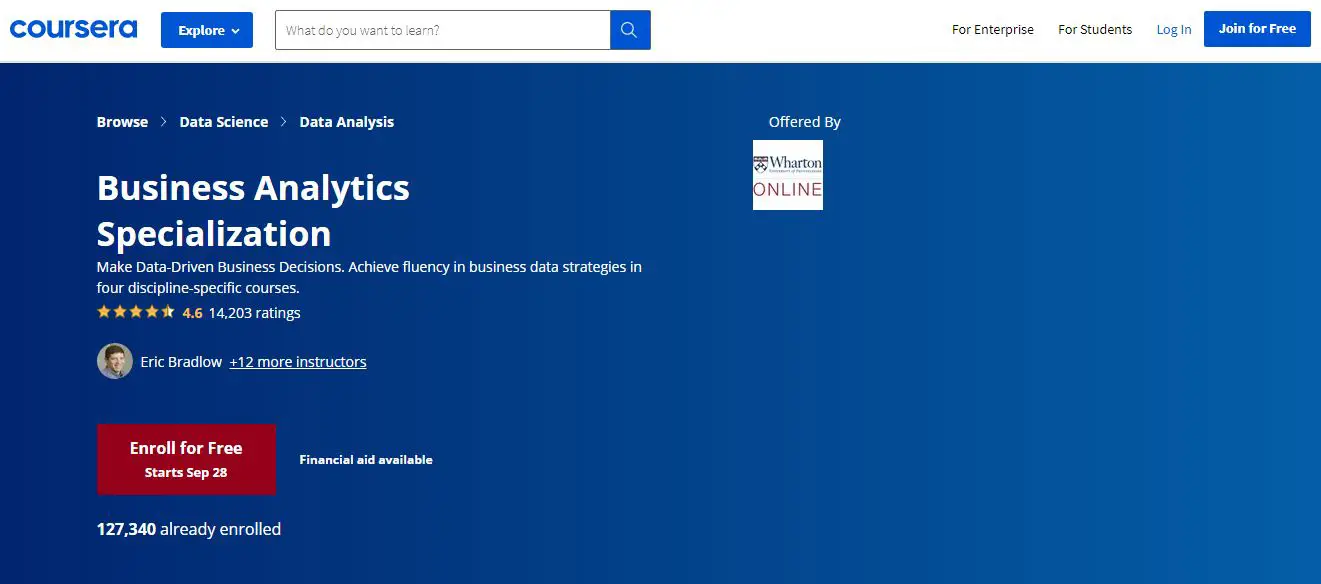
Task: Click the search input field
Action: 440,30
